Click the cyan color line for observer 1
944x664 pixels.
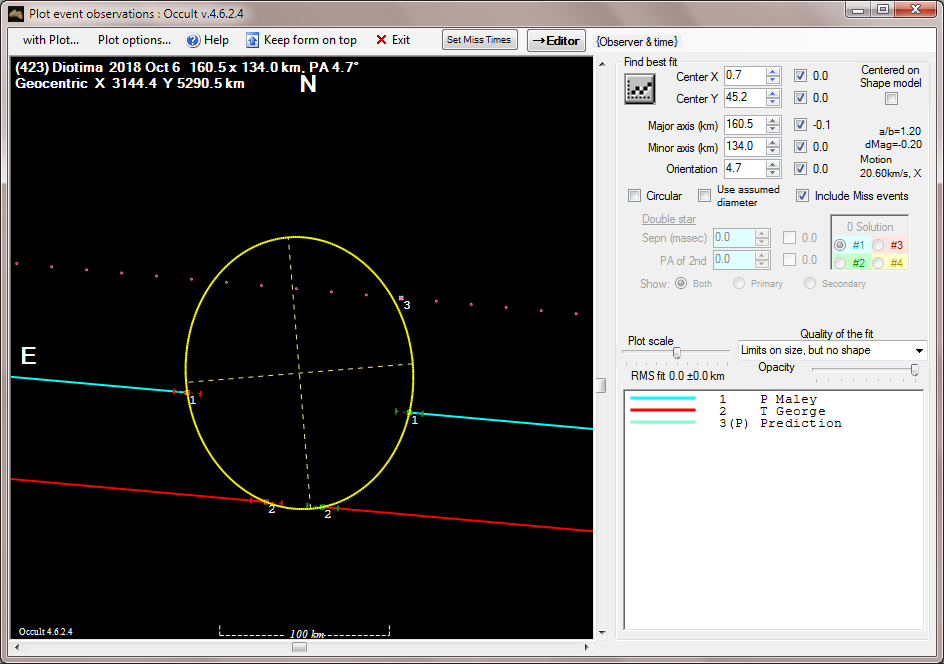tap(663, 399)
